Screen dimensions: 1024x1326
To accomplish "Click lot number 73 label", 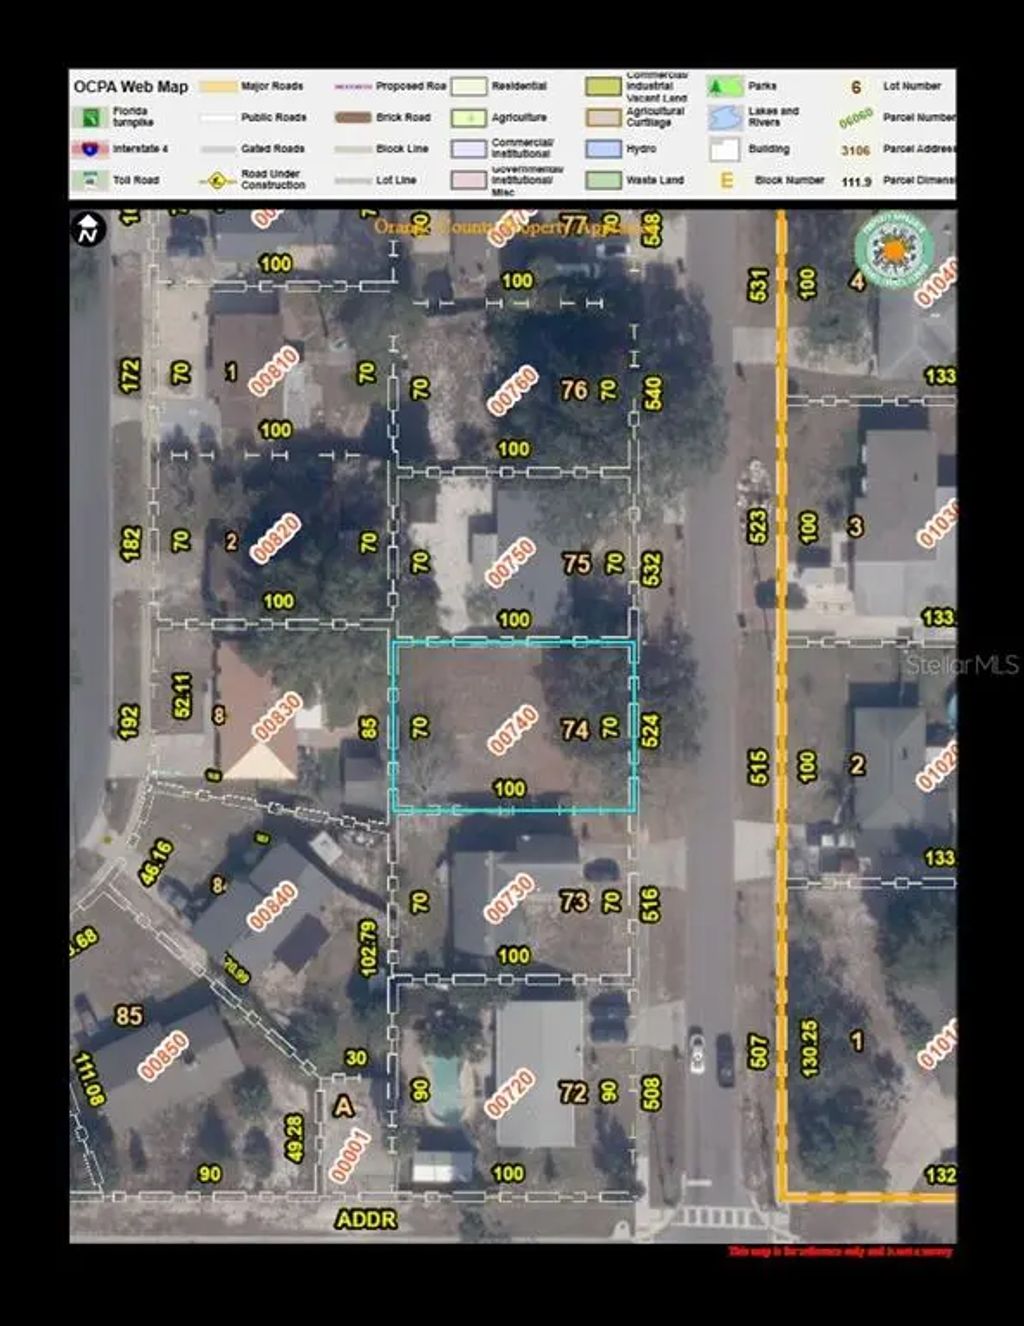I will [x=574, y=901].
